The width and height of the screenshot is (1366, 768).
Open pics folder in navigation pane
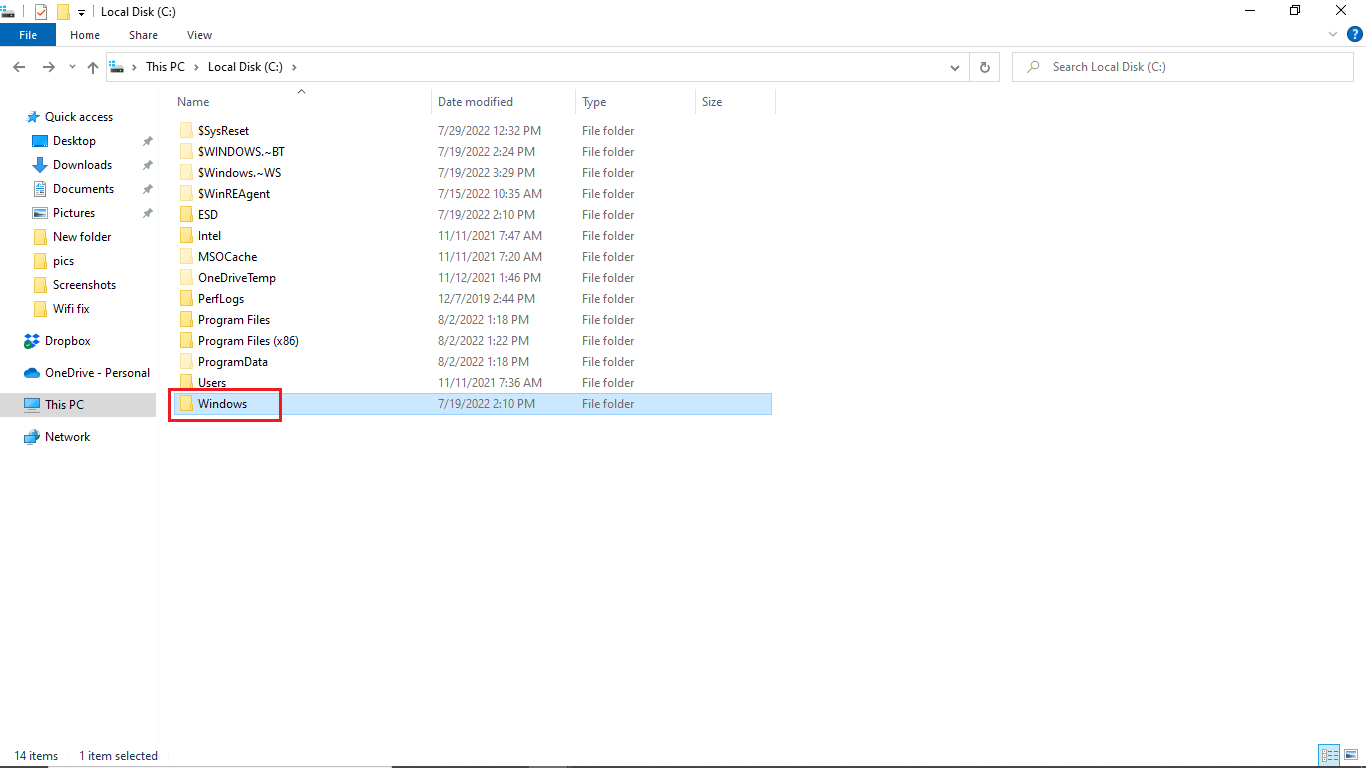pyautogui.click(x=63, y=261)
